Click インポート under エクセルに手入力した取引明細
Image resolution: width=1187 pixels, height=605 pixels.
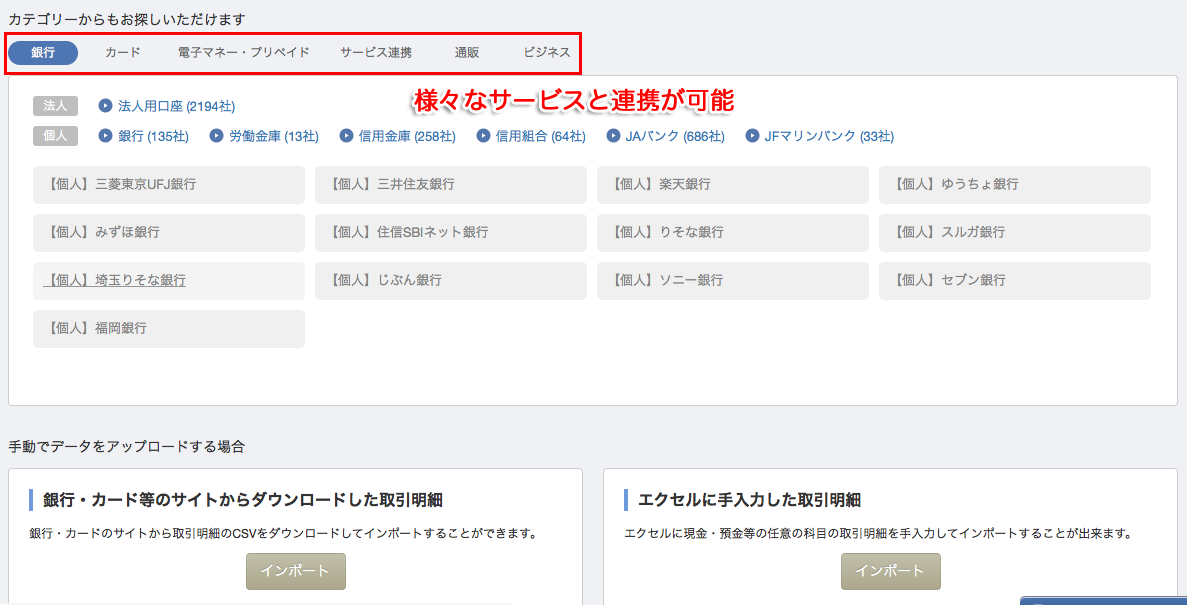pyautogui.click(x=891, y=571)
